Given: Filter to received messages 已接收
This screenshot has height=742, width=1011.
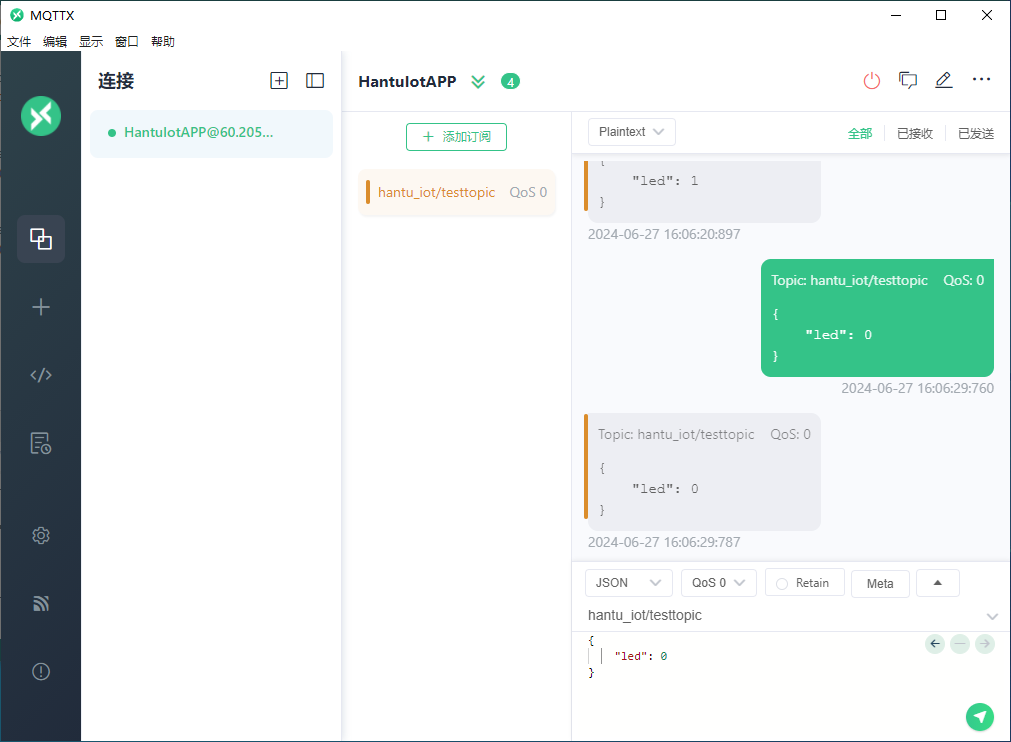Looking at the screenshot, I should click(915, 133).
